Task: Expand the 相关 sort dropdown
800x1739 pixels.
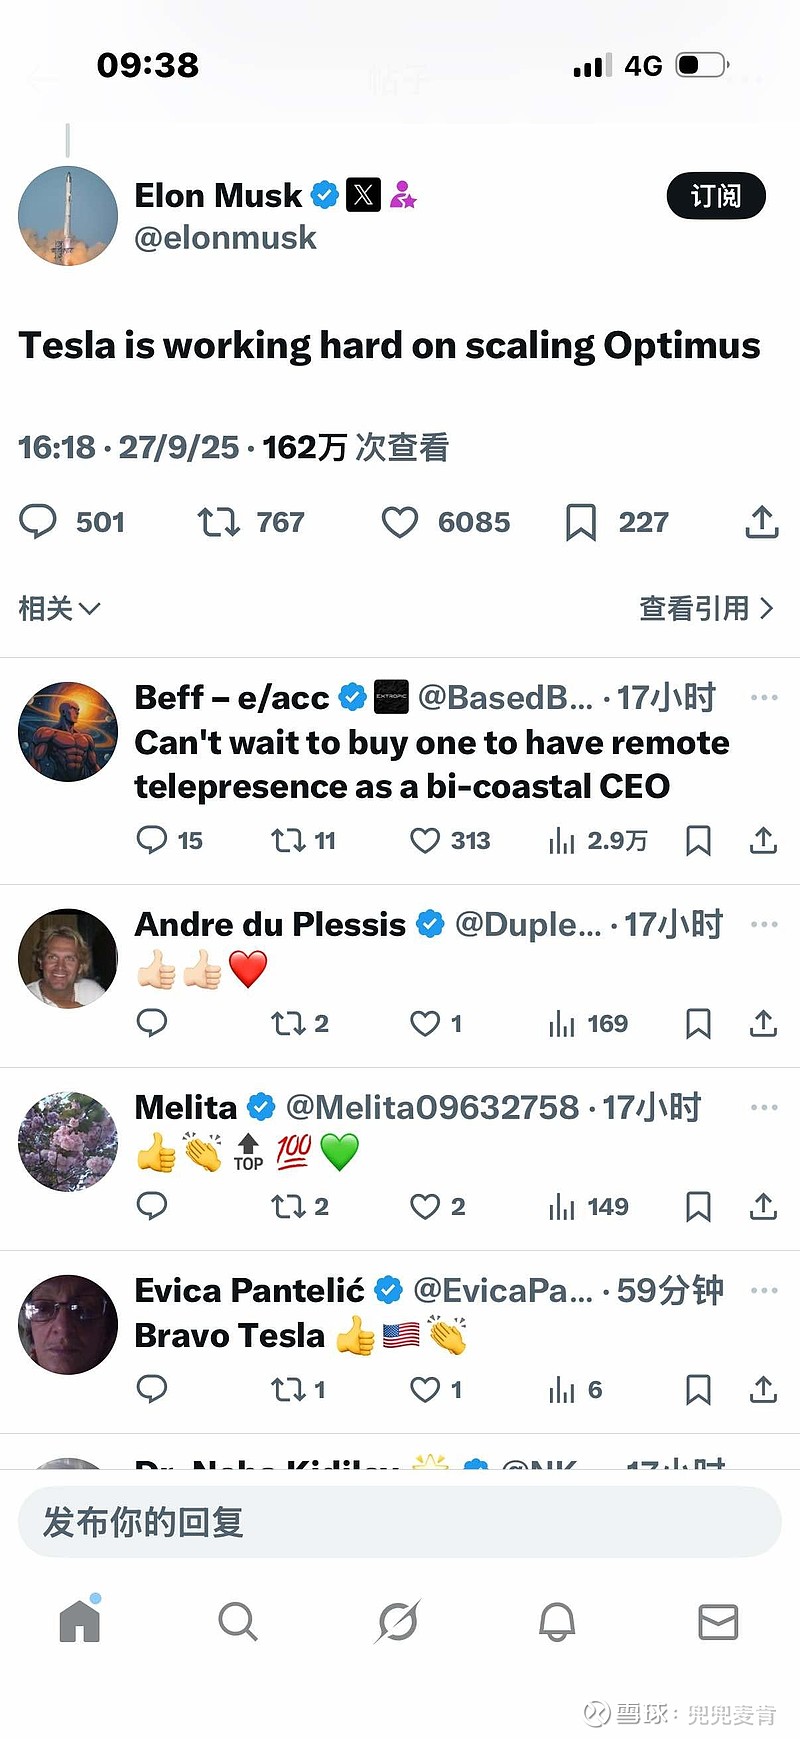Action: tap(59, 608)
